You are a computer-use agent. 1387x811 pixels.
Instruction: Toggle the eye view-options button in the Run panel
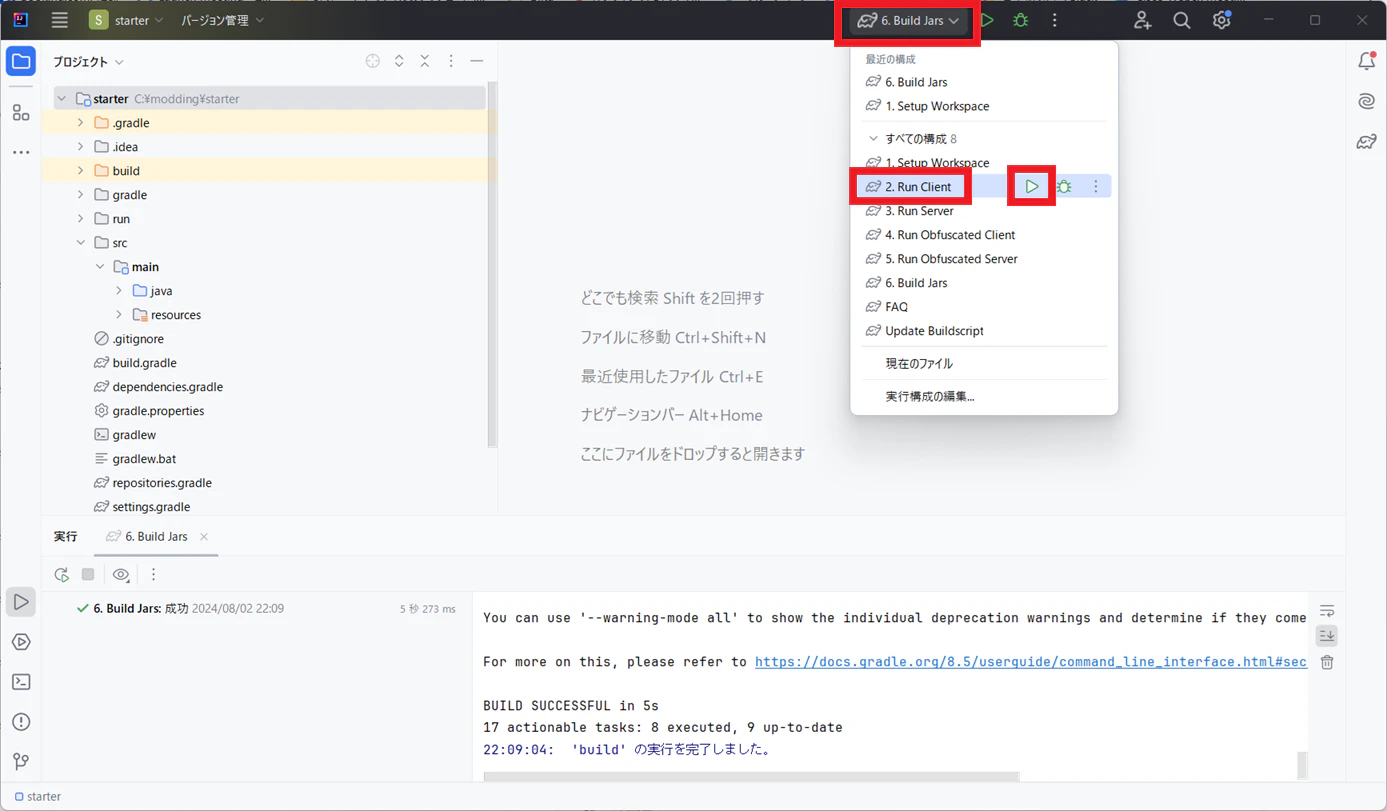[121, 575]
